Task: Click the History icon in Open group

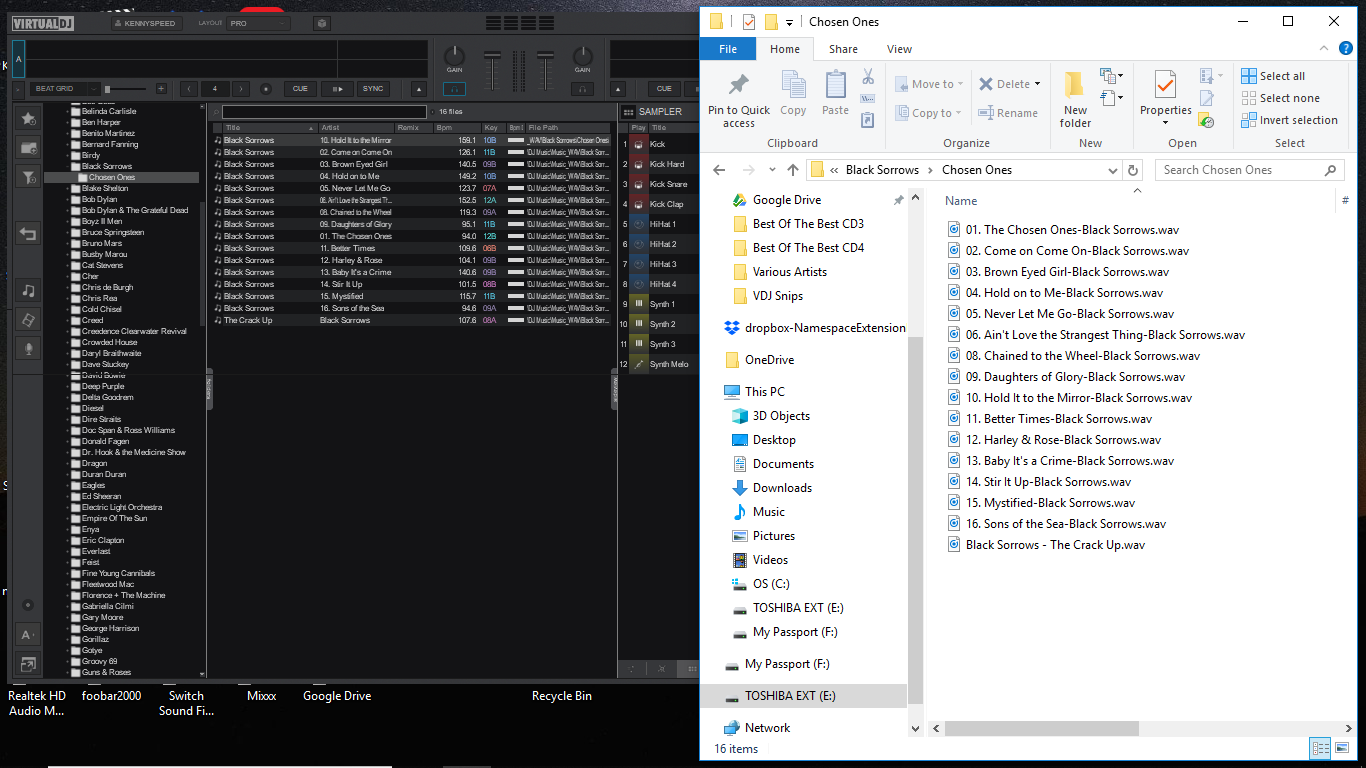Action: (1207, 120)
